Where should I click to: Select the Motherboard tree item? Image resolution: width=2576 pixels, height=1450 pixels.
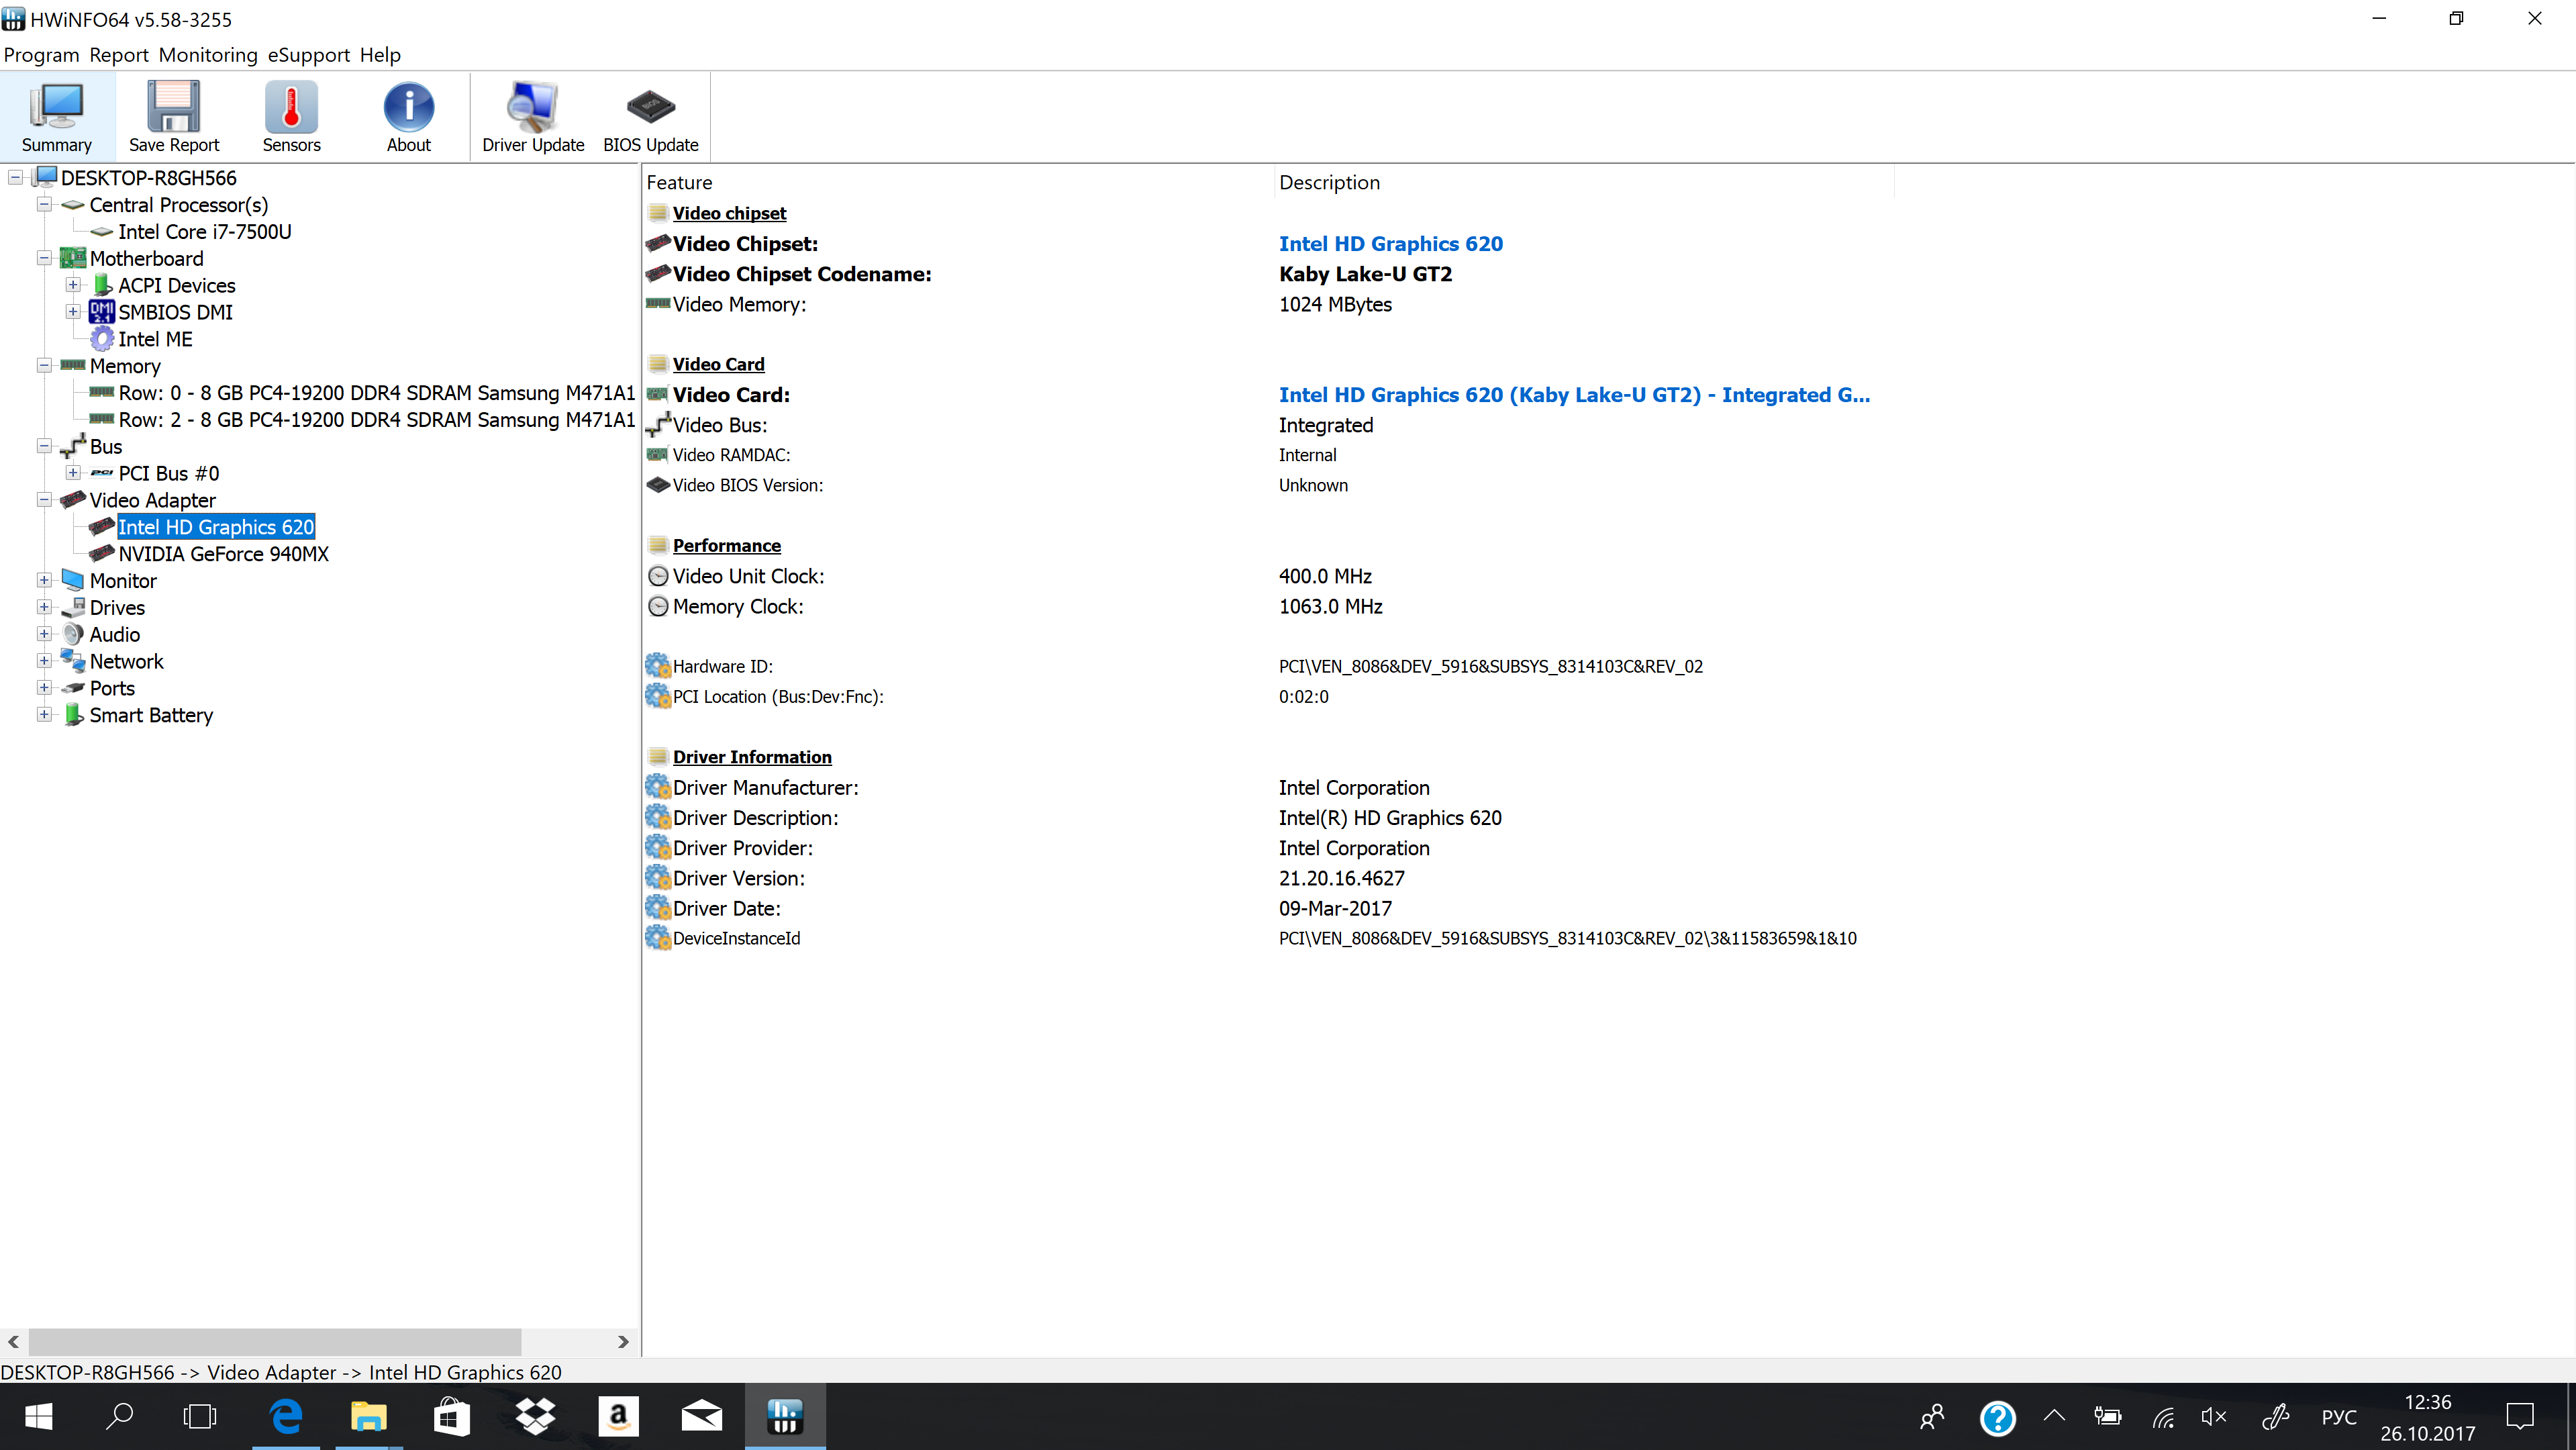pos(146,259)
